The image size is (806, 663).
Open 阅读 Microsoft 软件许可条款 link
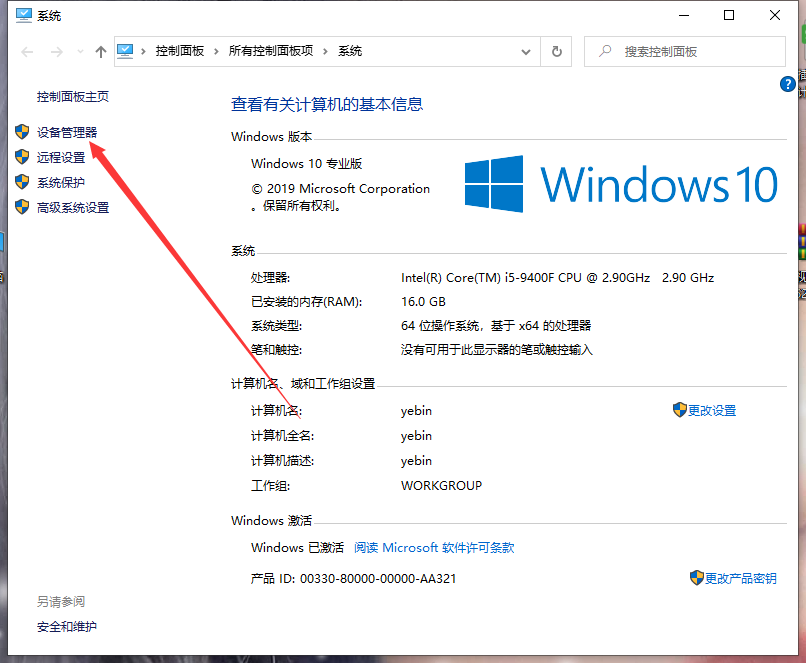pyautogui.click(x=434, y=547)
